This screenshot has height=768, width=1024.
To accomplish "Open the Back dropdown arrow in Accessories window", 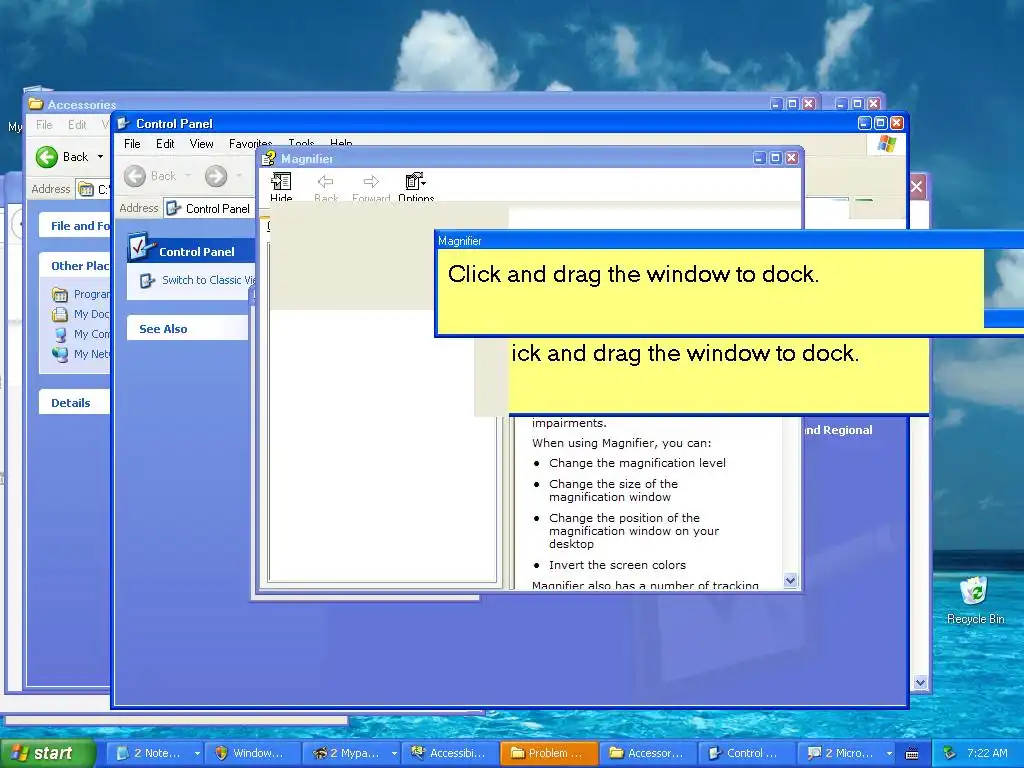I will pos(100,157).
